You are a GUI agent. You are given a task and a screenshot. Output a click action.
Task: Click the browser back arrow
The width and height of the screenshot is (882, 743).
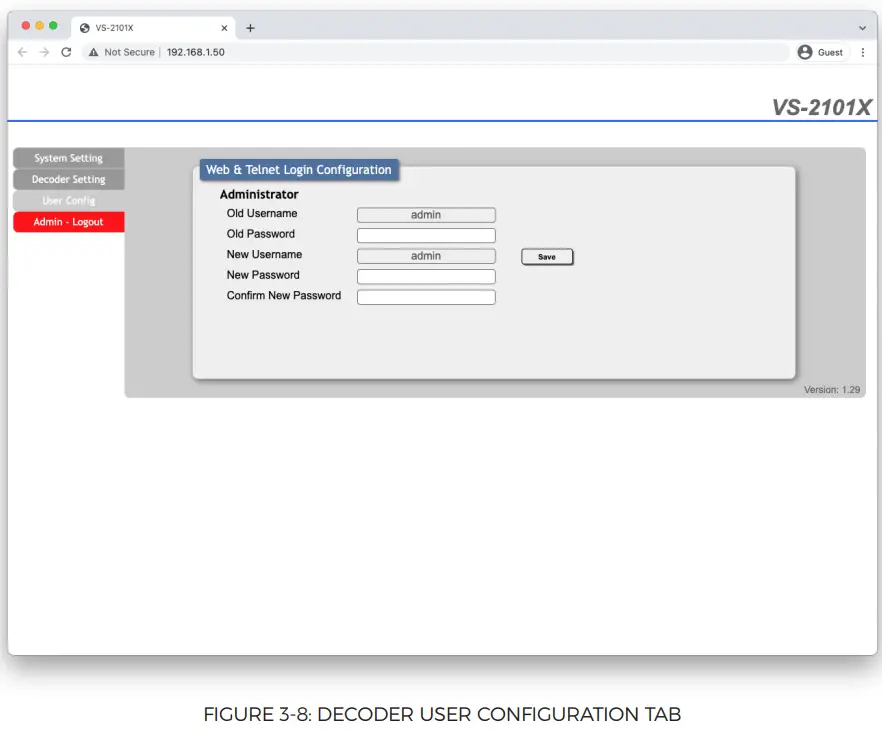click(21, 52)
